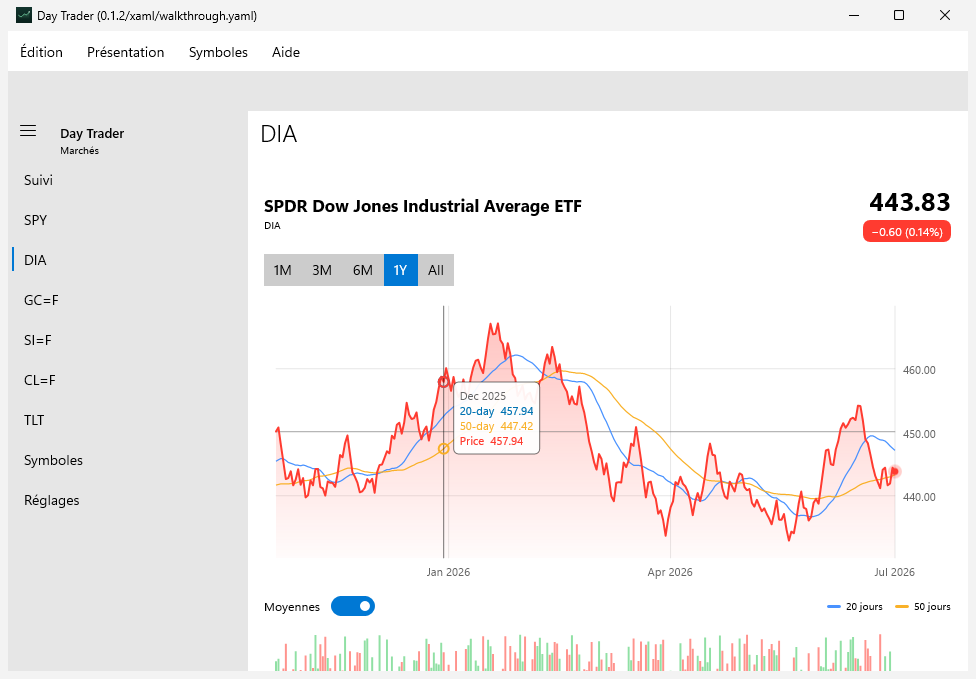Select SPY in the sidebar
This screenshot has height=679, width=976.
pyautogui.click(x=128, y=220)
